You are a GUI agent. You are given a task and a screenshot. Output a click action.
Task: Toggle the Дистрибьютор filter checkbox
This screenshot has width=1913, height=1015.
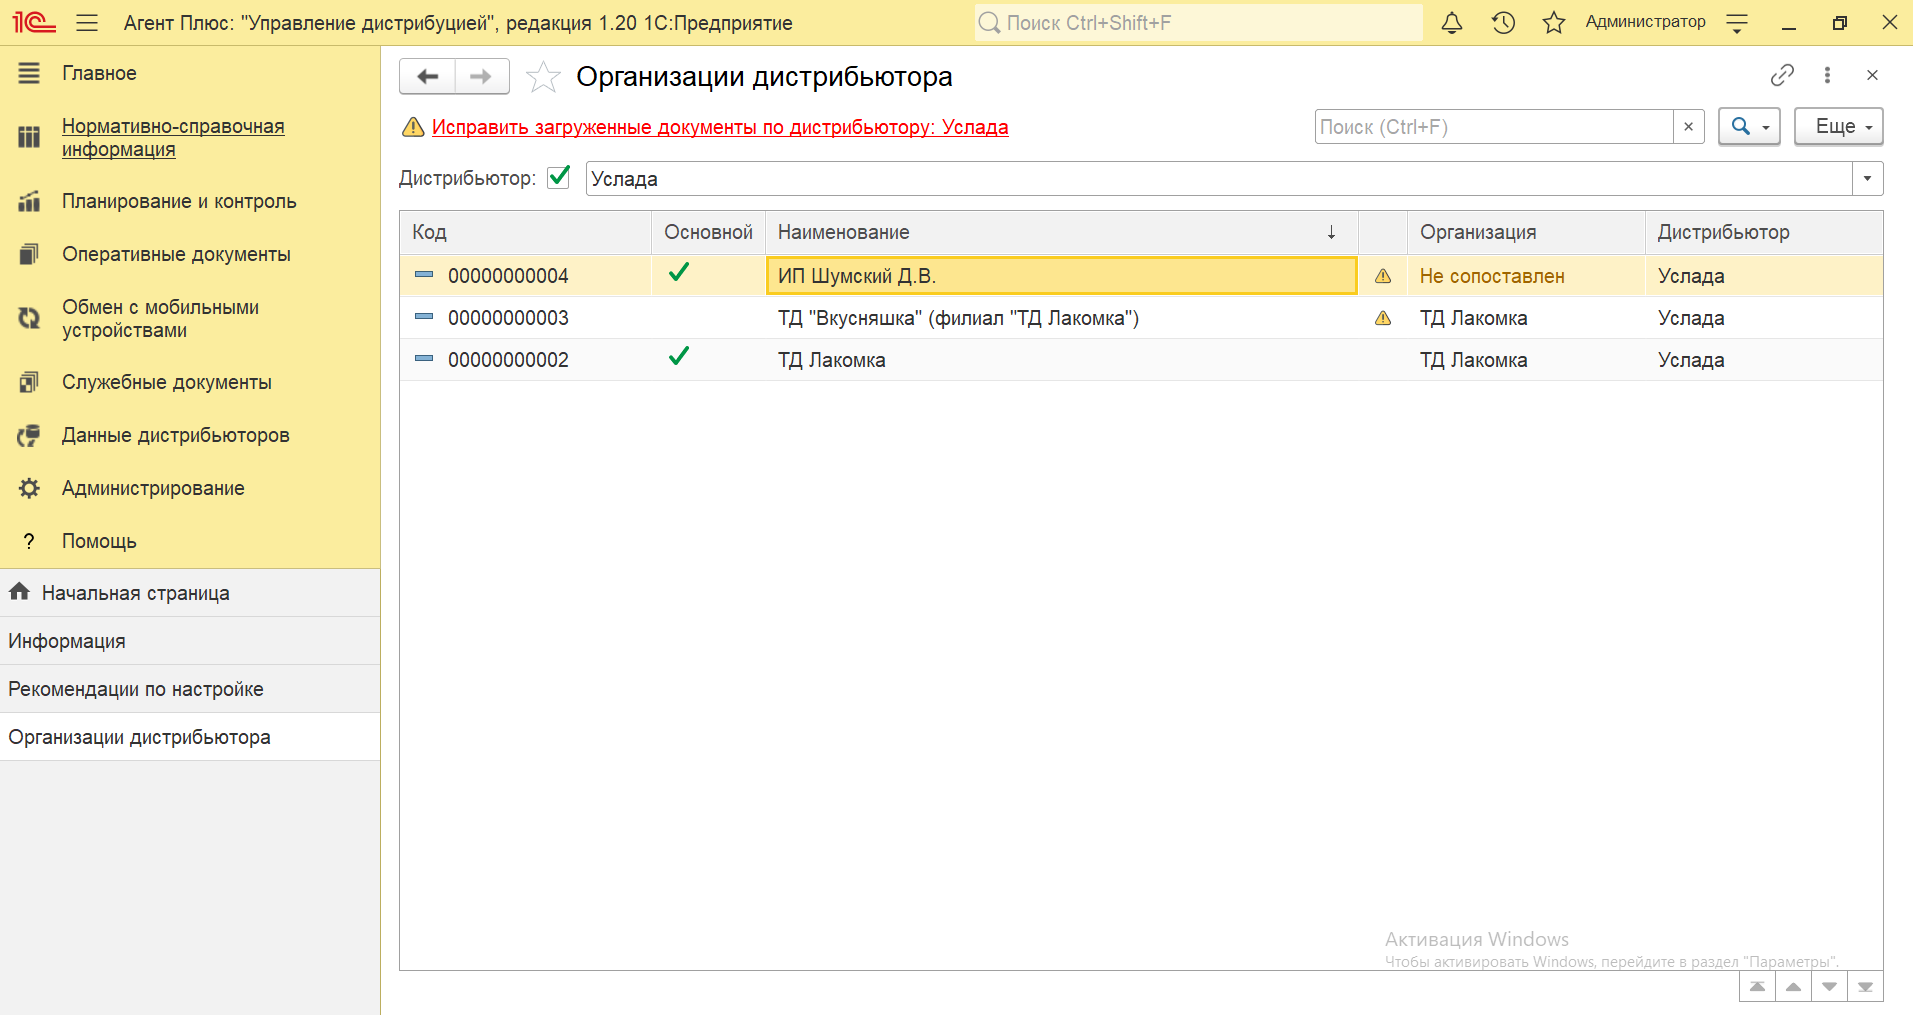559,177
